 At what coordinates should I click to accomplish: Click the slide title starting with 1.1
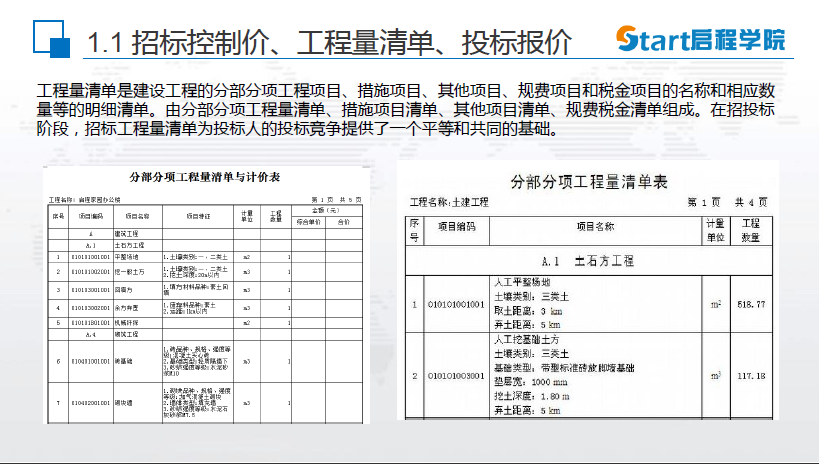pyautogui.click(x=329, y=42)
